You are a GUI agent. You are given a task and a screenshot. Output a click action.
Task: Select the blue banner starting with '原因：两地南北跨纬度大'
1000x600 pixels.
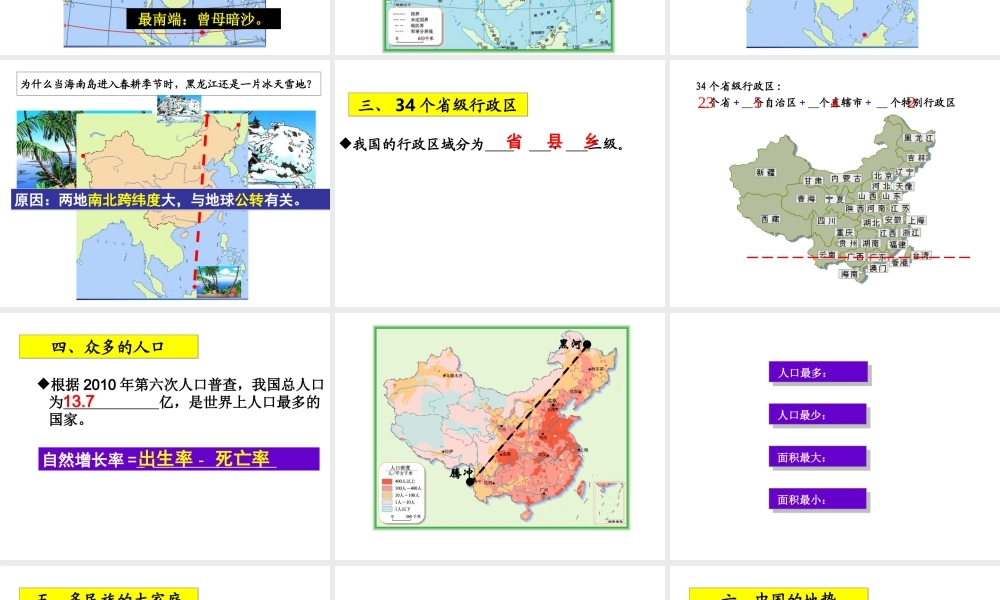pos(170,200)
